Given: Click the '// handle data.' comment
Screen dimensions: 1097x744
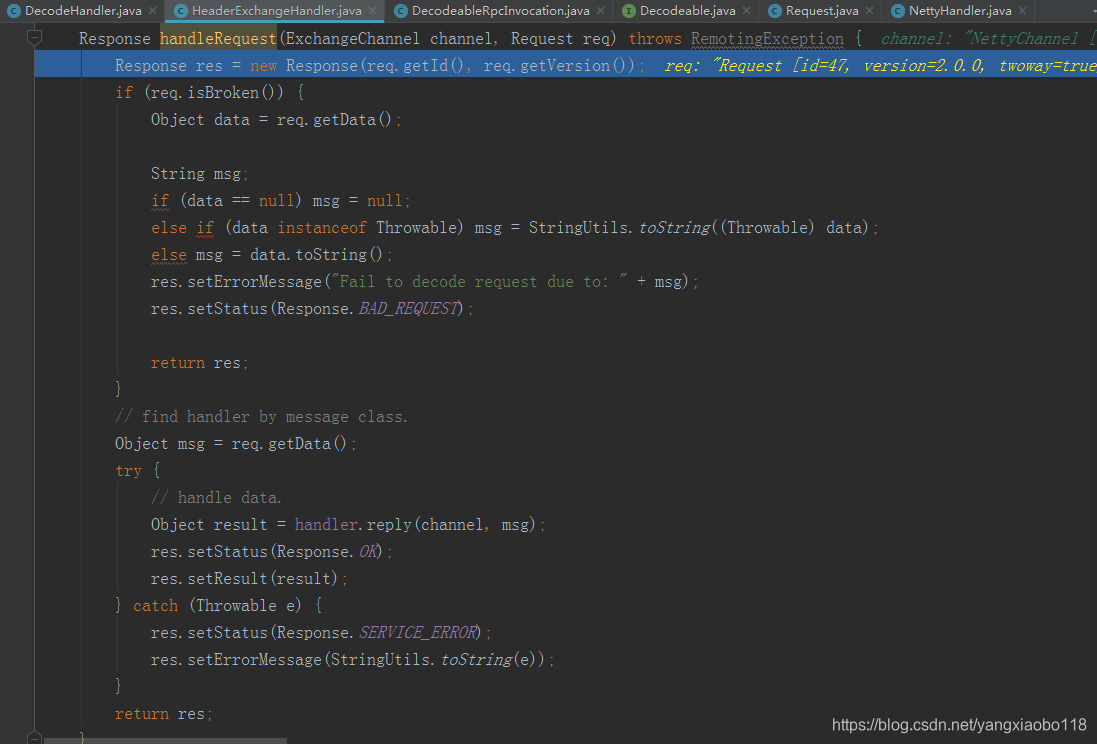Looking at the screenshot, I should (x=216, y=498).
